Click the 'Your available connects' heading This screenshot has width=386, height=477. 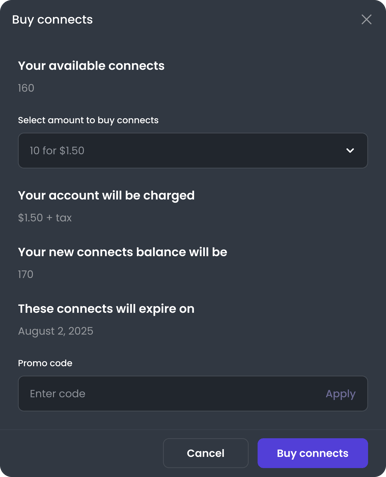(x=91, y=66)
